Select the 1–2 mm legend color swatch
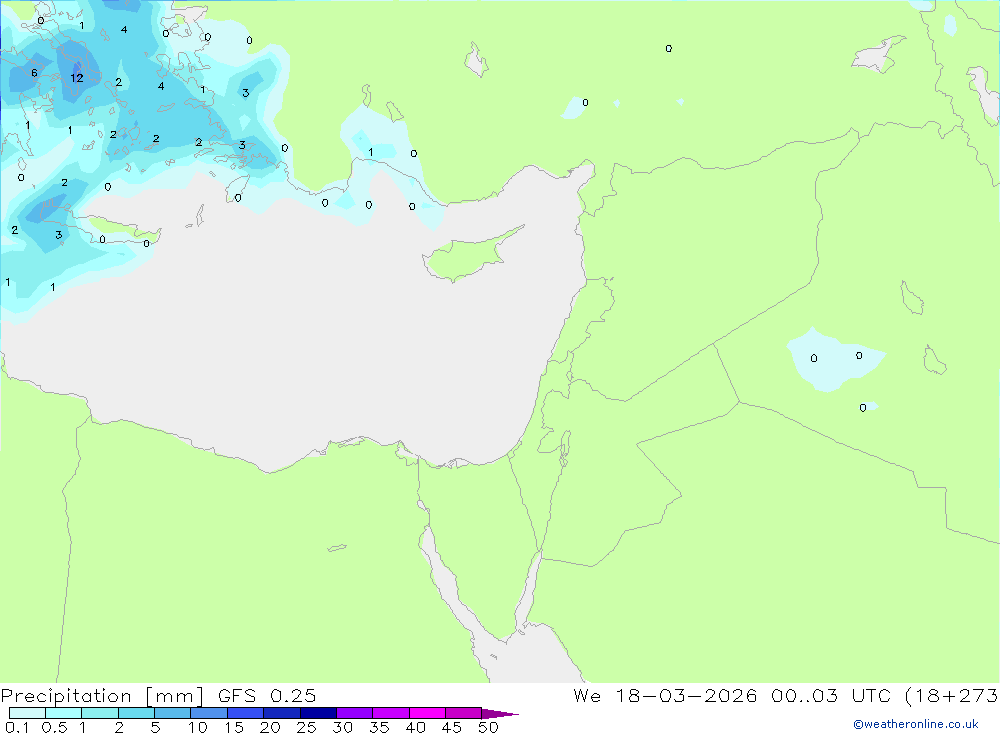Viewport: 1000px width, 733px height. [x=100, y=713]
